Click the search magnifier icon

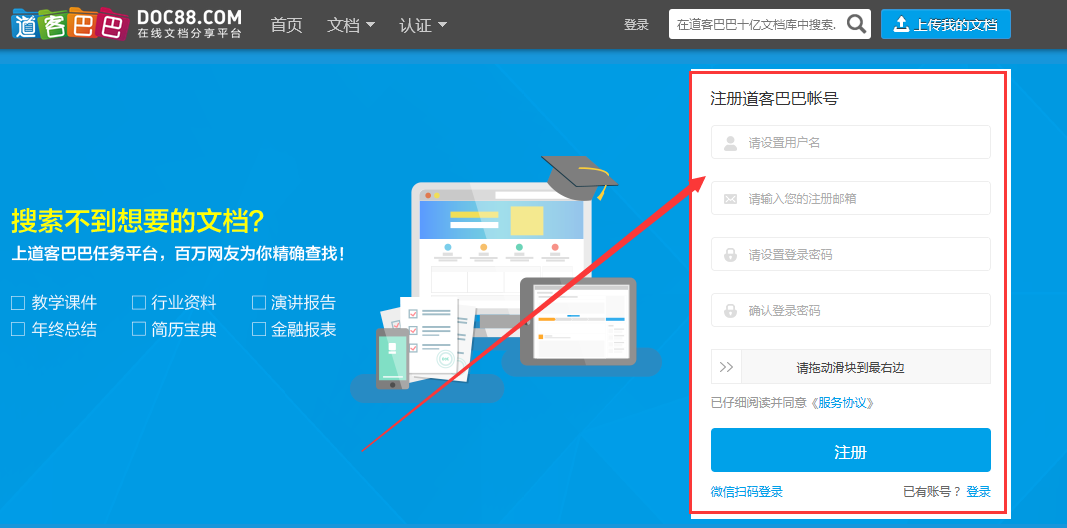856,24
